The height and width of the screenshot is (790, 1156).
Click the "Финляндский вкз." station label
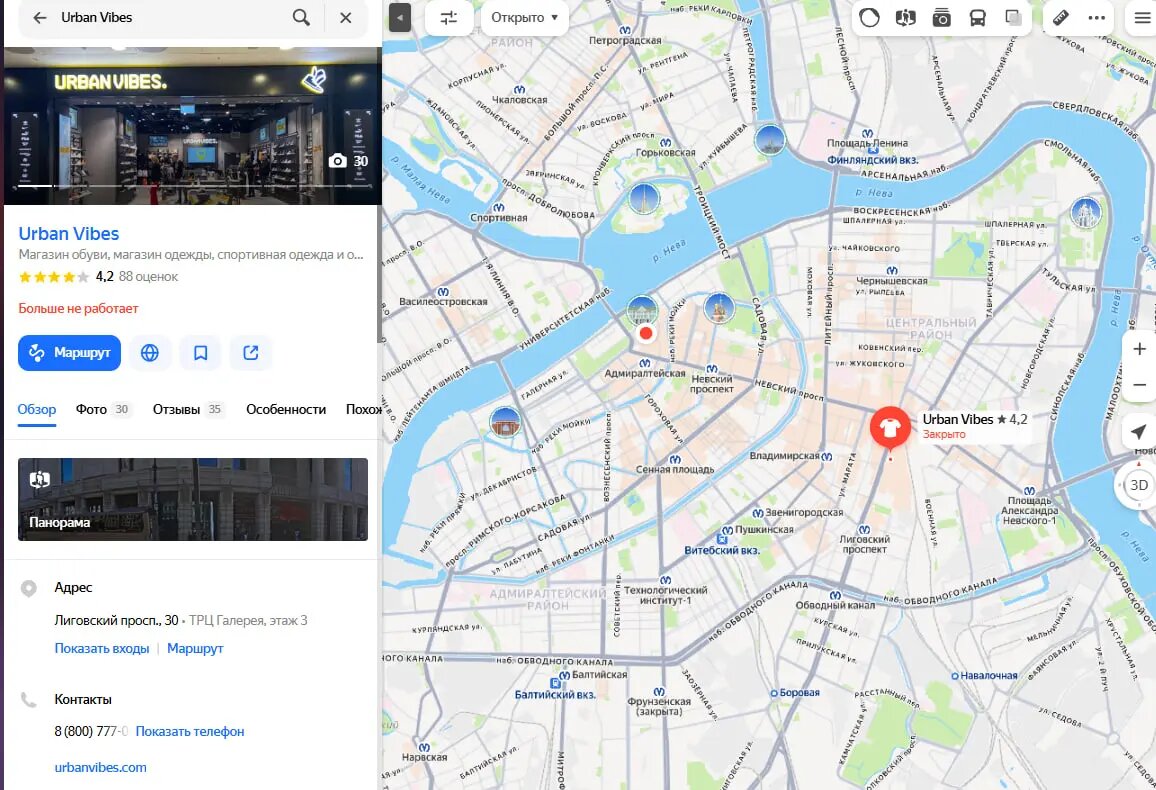click(872, 160)
